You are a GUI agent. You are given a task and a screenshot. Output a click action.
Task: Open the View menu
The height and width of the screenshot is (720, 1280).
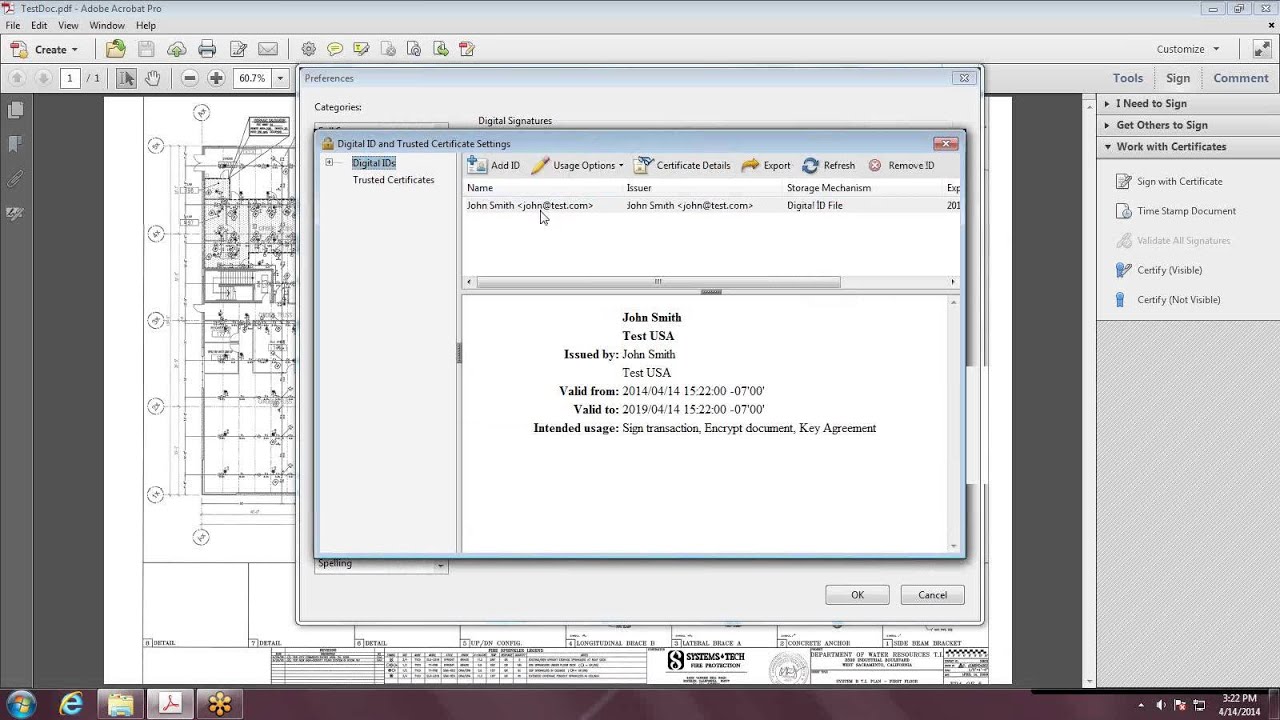click(x=68, y=25)
